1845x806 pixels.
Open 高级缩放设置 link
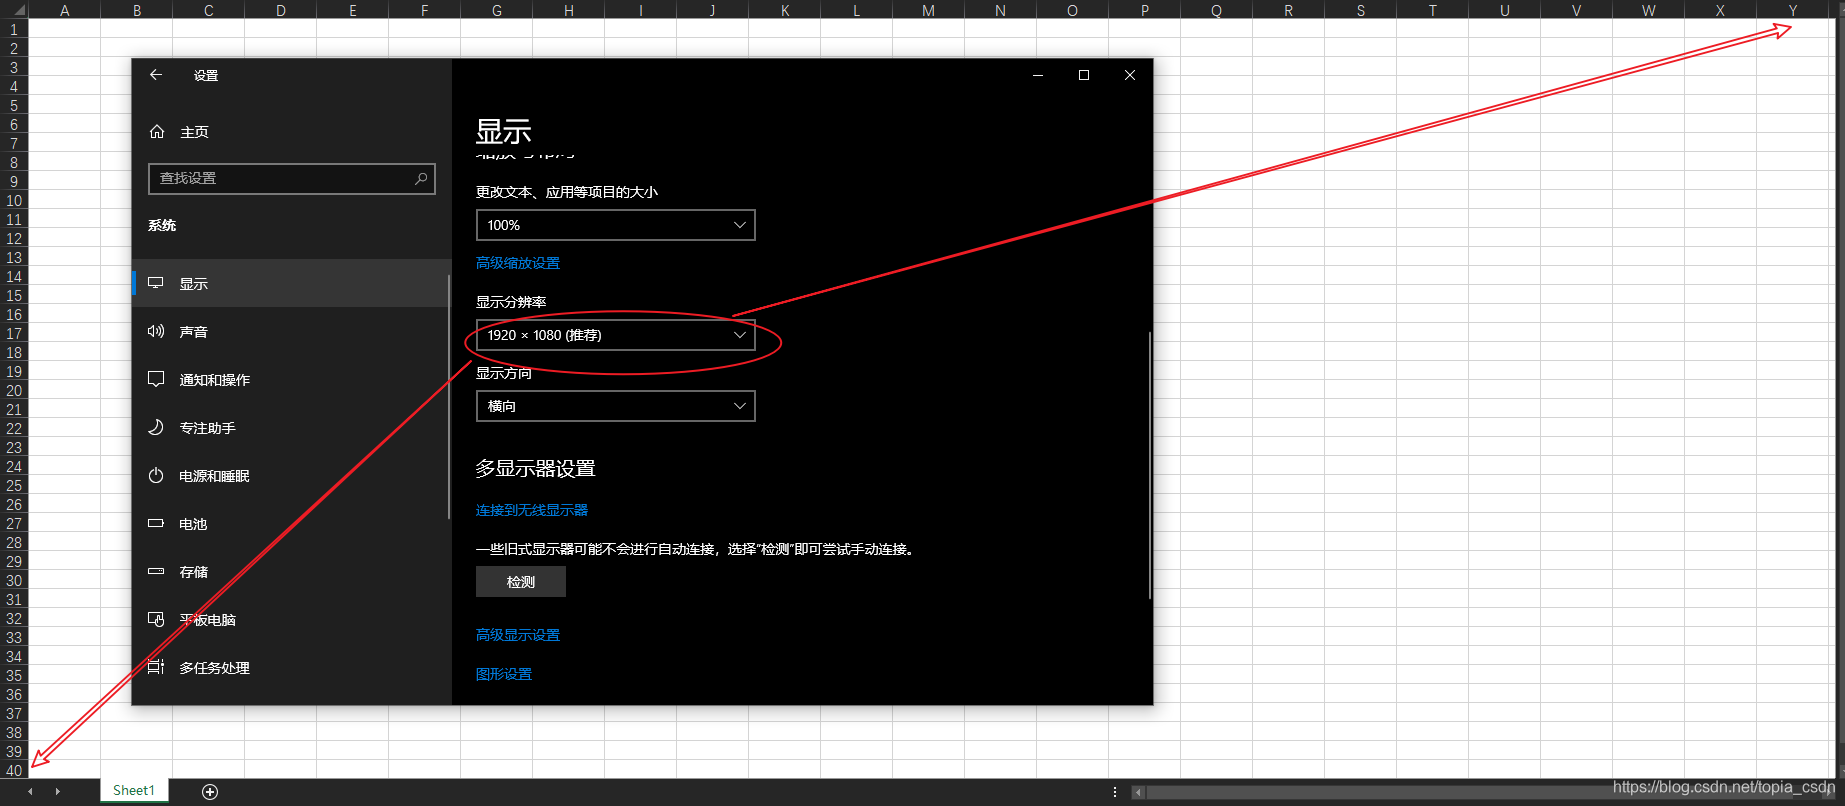coord(518,263)
